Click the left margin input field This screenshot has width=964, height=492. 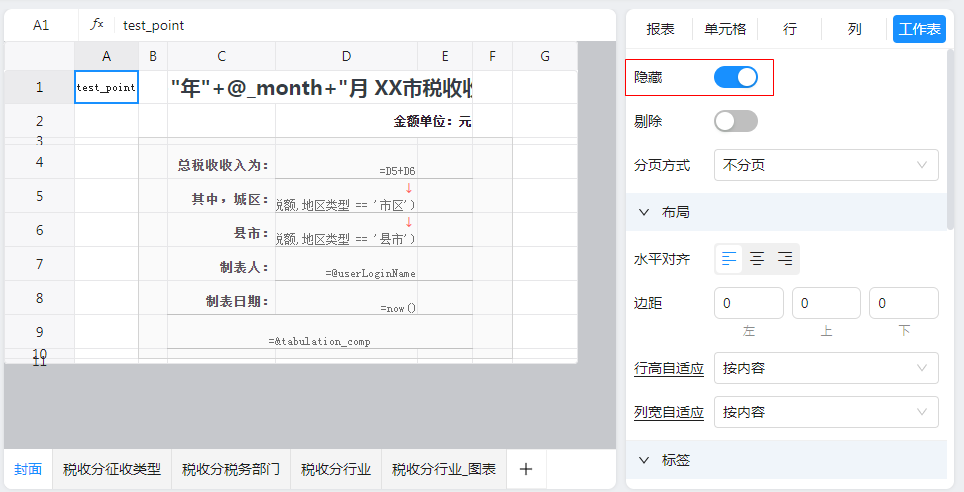[749, 303]
